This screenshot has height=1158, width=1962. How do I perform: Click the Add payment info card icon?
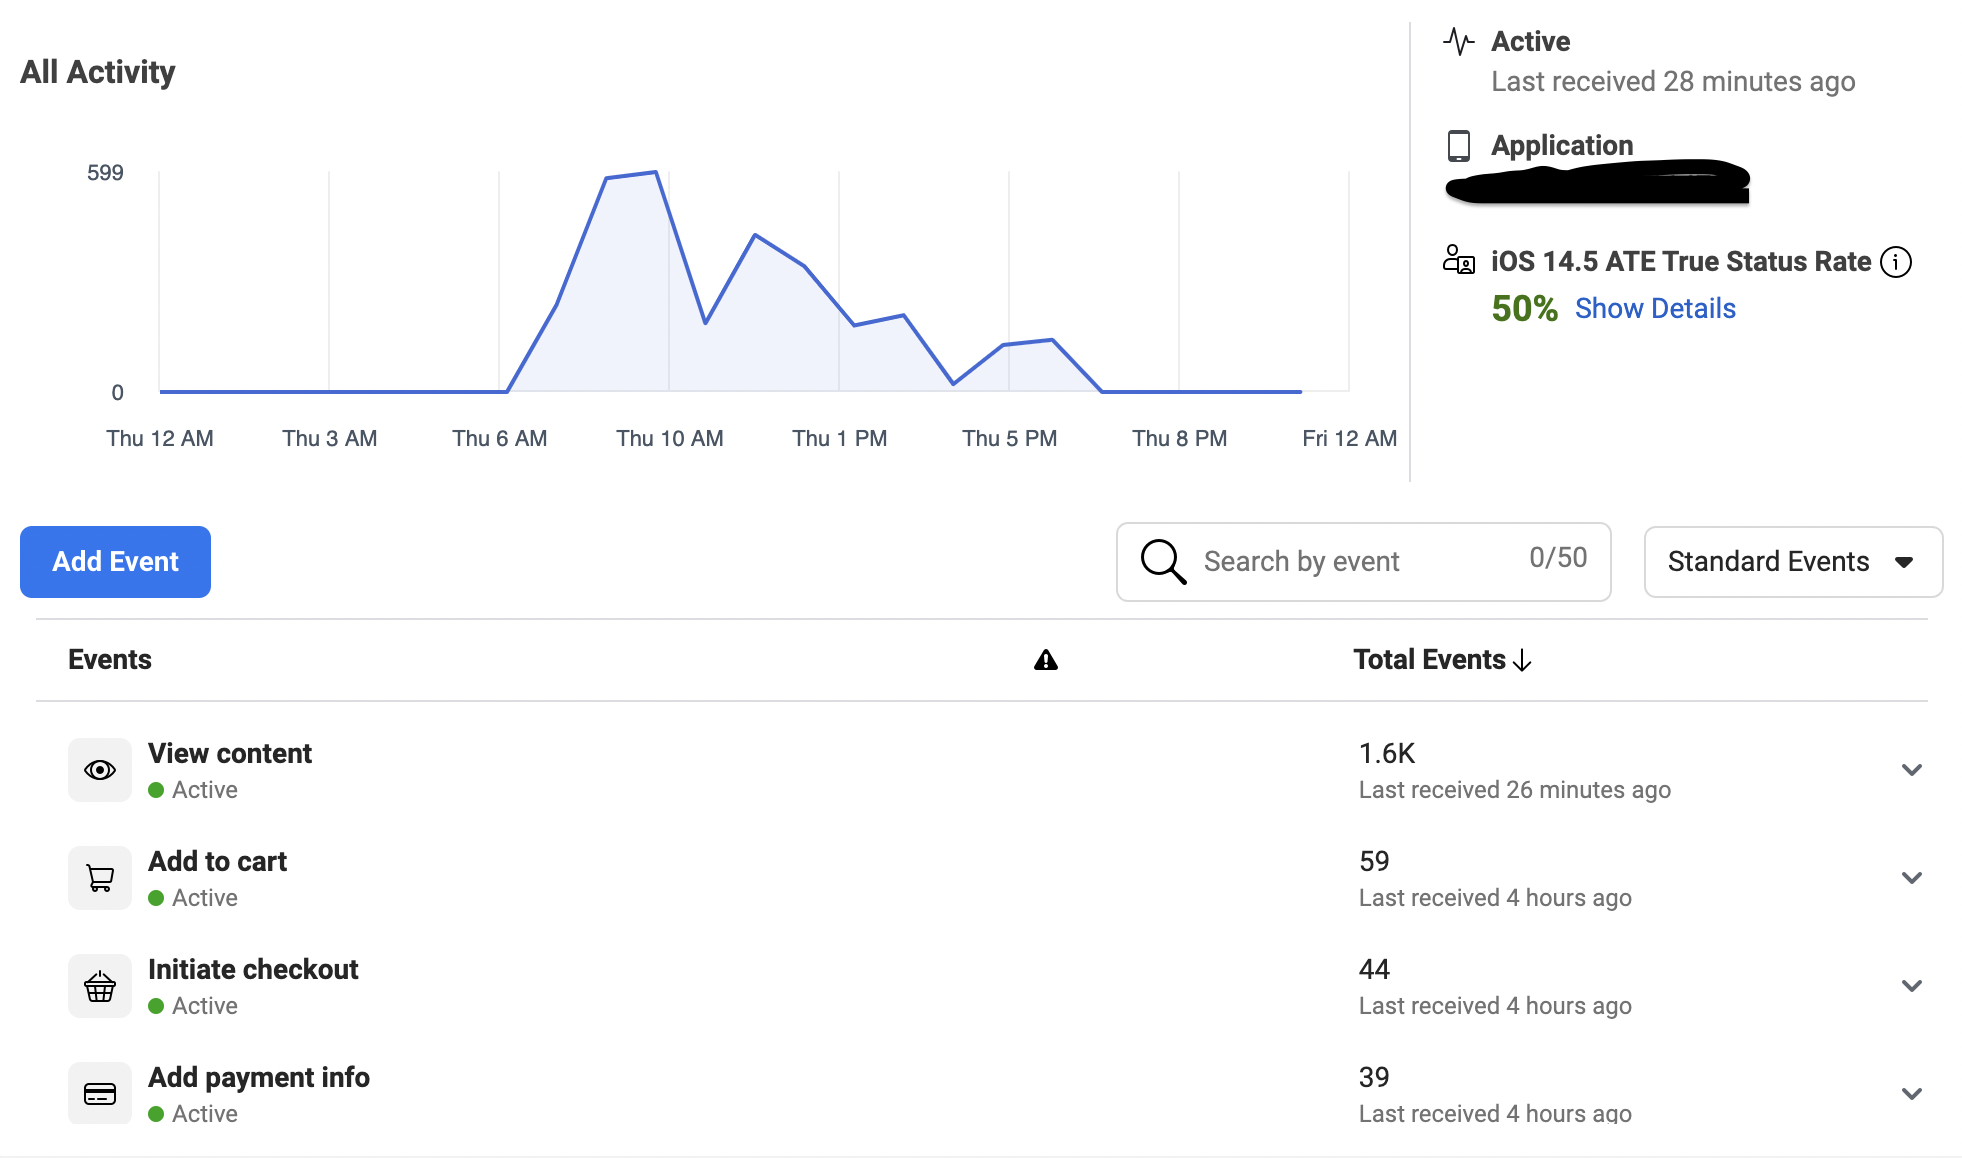(100, 1094)
